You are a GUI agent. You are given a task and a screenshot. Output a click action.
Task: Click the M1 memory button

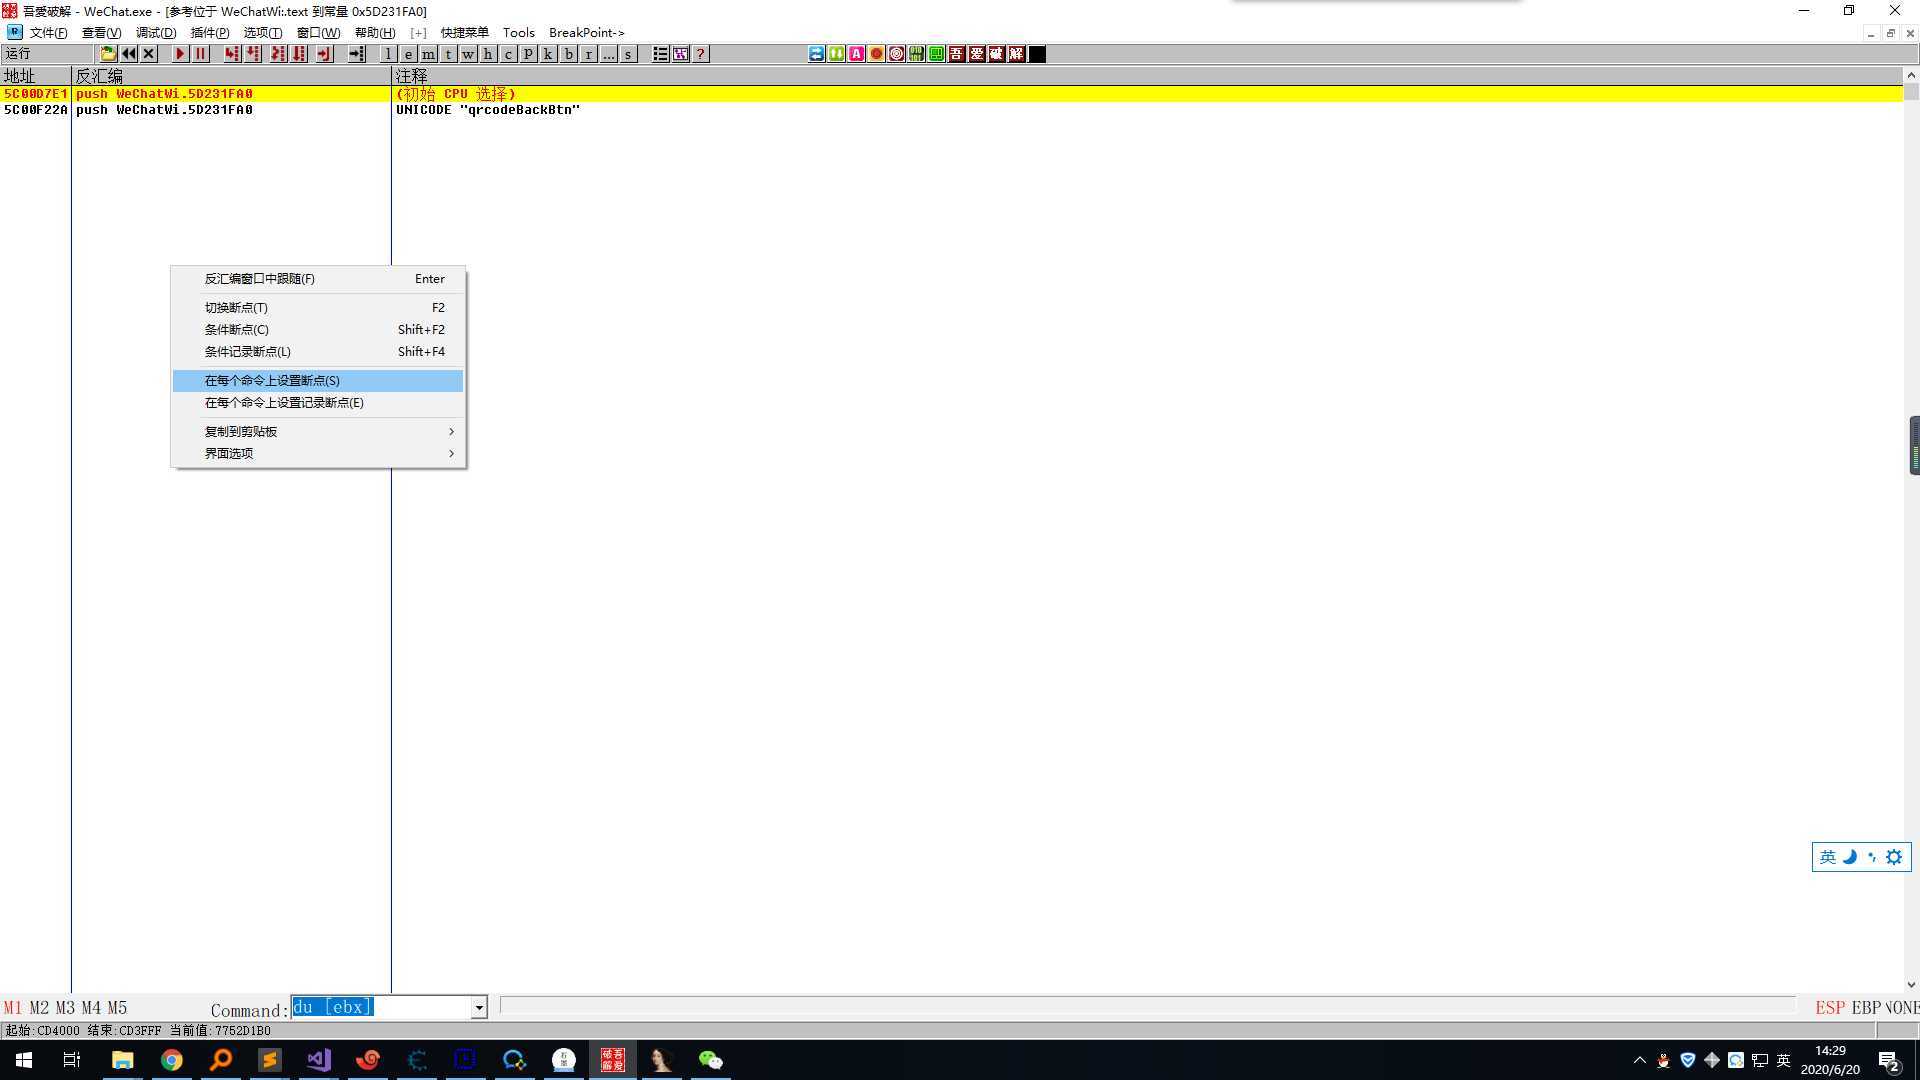pyautogui.click(x=13, y=1008)
